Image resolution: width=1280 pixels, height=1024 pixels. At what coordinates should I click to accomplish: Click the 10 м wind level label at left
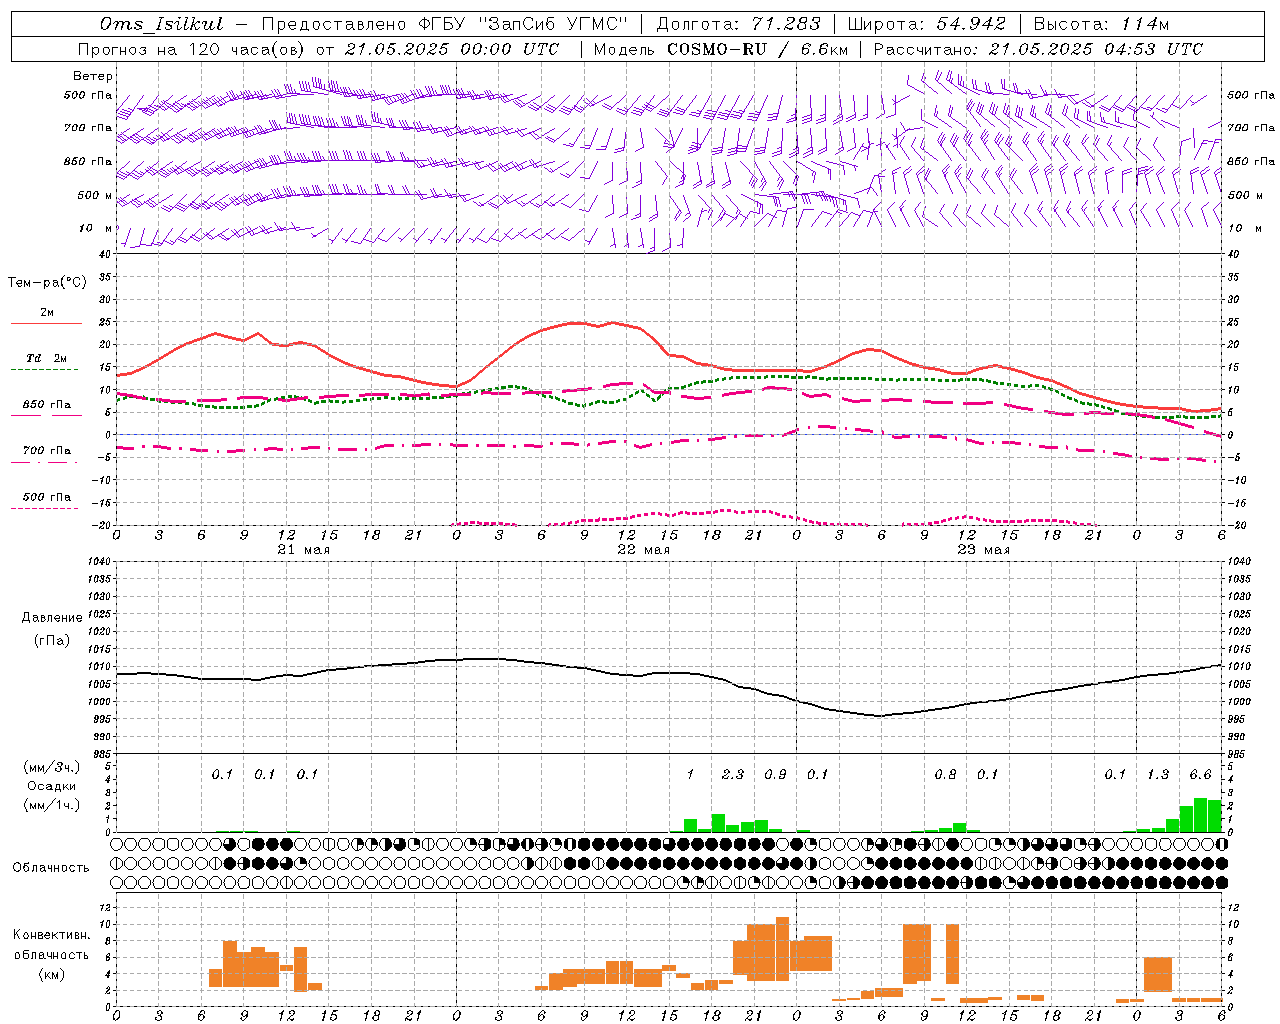[x=95, y=229]
